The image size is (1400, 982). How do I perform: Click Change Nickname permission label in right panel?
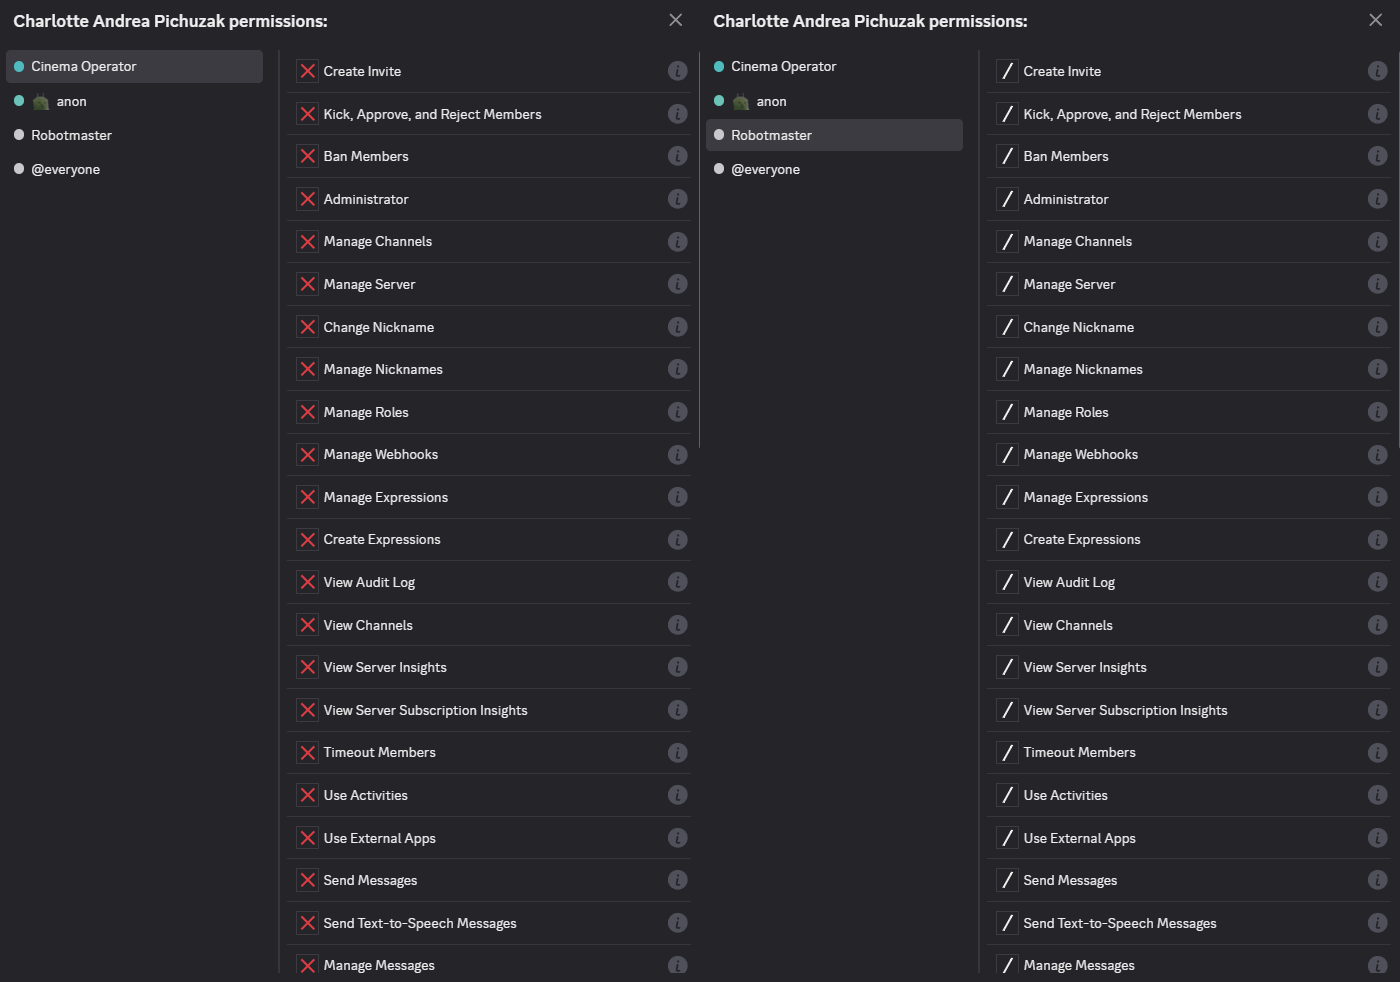(x=1078, y=327)
